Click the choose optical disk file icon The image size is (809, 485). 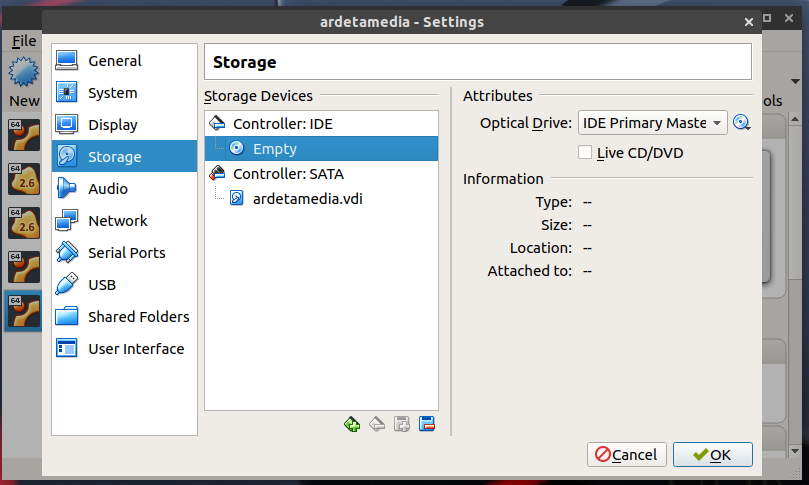pos(741,123)
